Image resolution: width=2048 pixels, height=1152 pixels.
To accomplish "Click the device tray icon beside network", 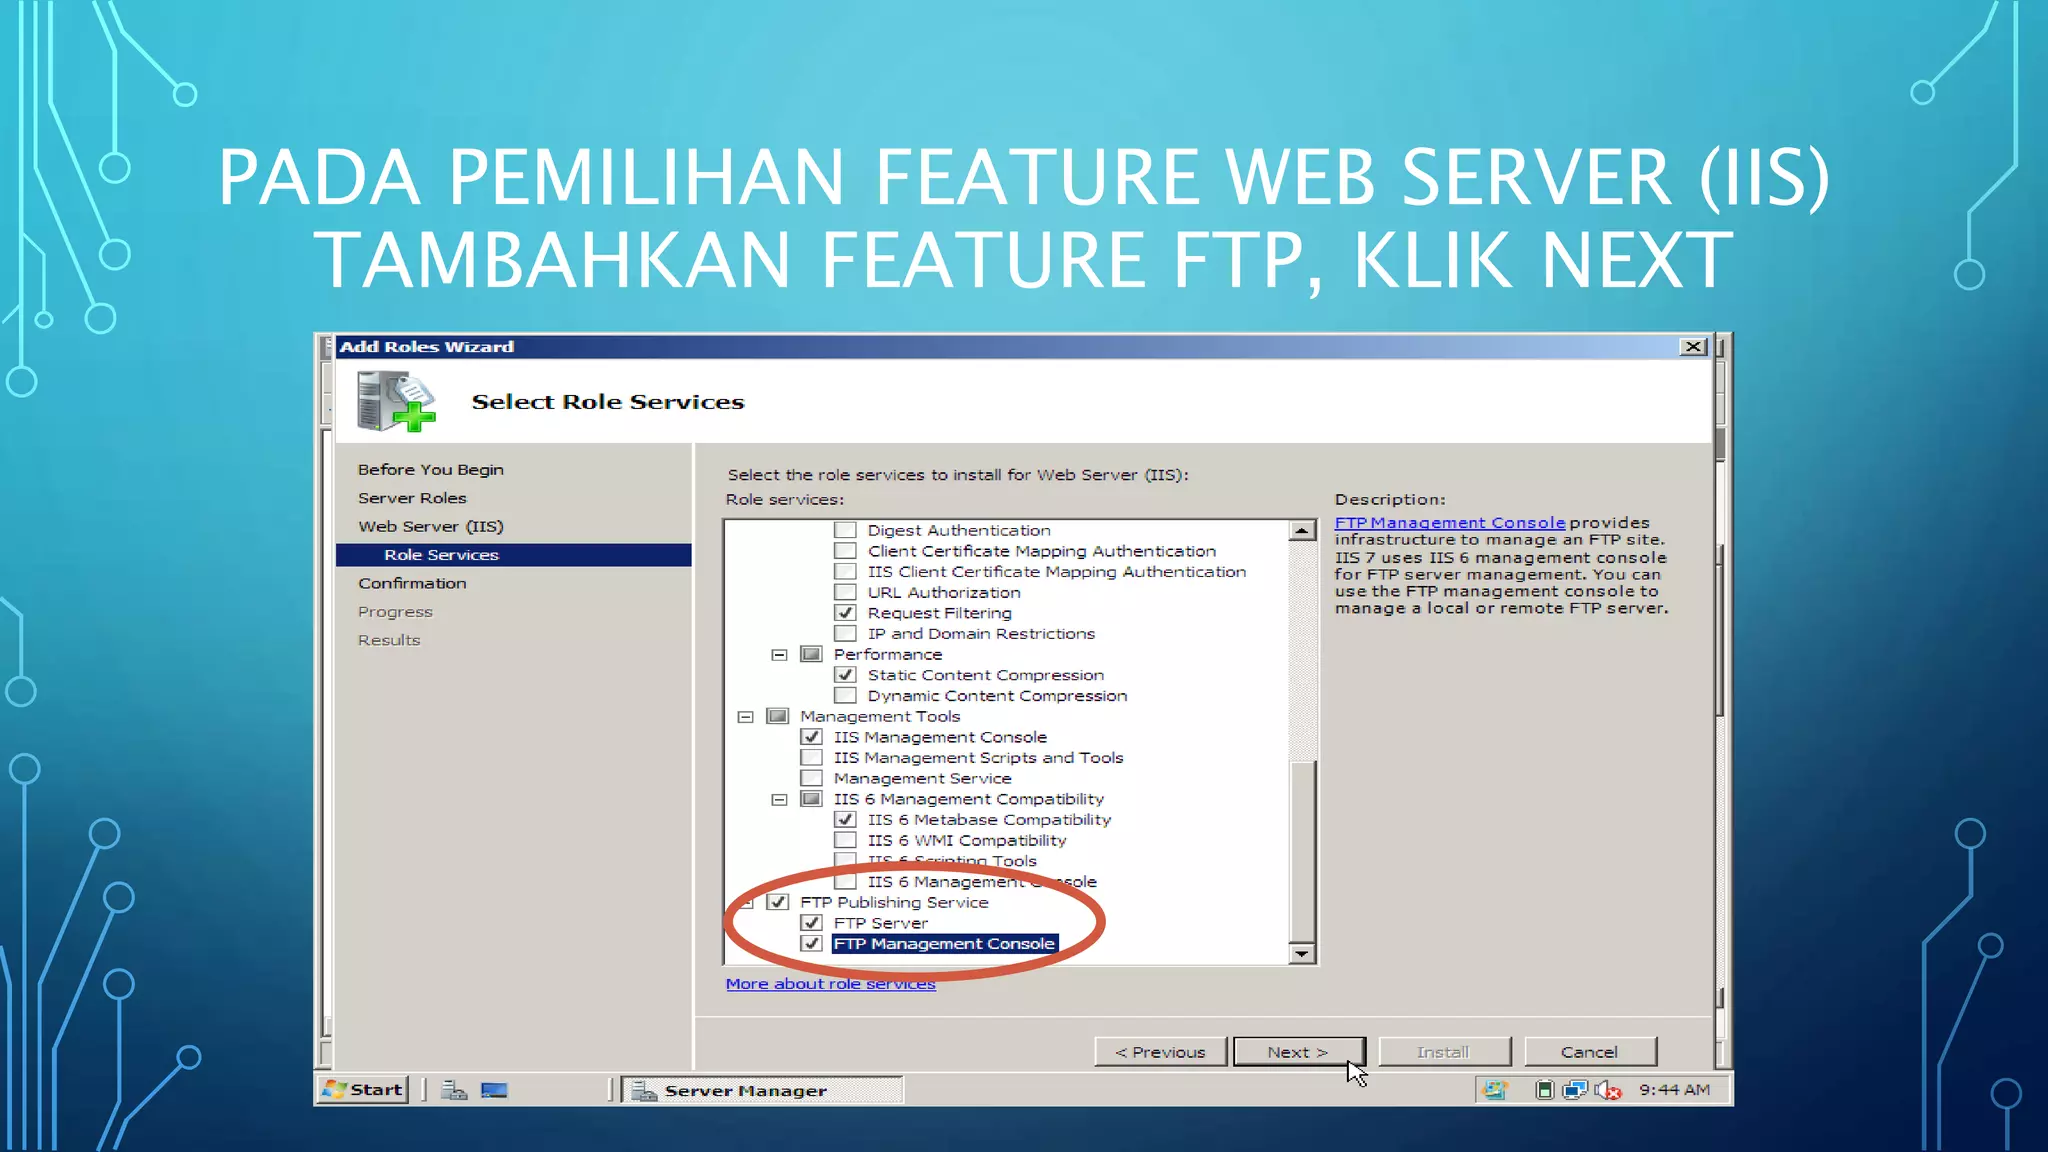I will [1544, 1090].
